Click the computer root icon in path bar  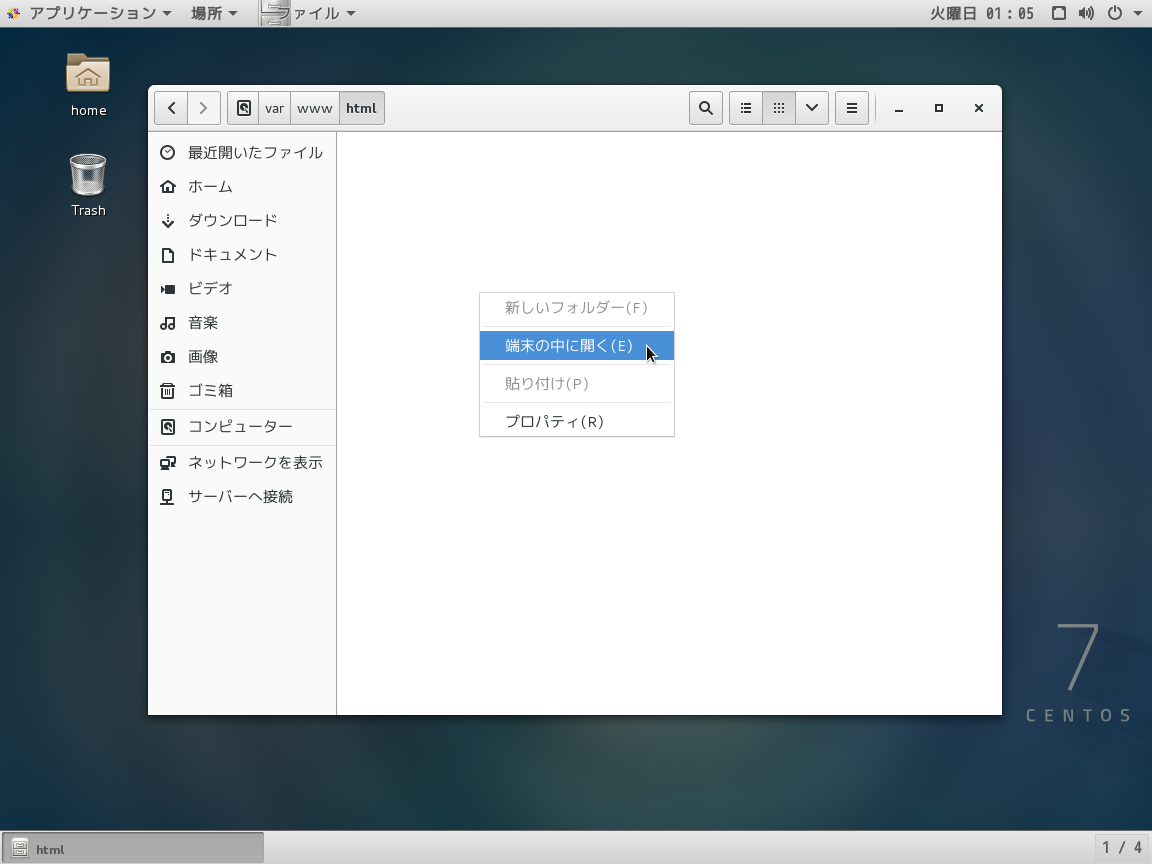coord(243,108)
